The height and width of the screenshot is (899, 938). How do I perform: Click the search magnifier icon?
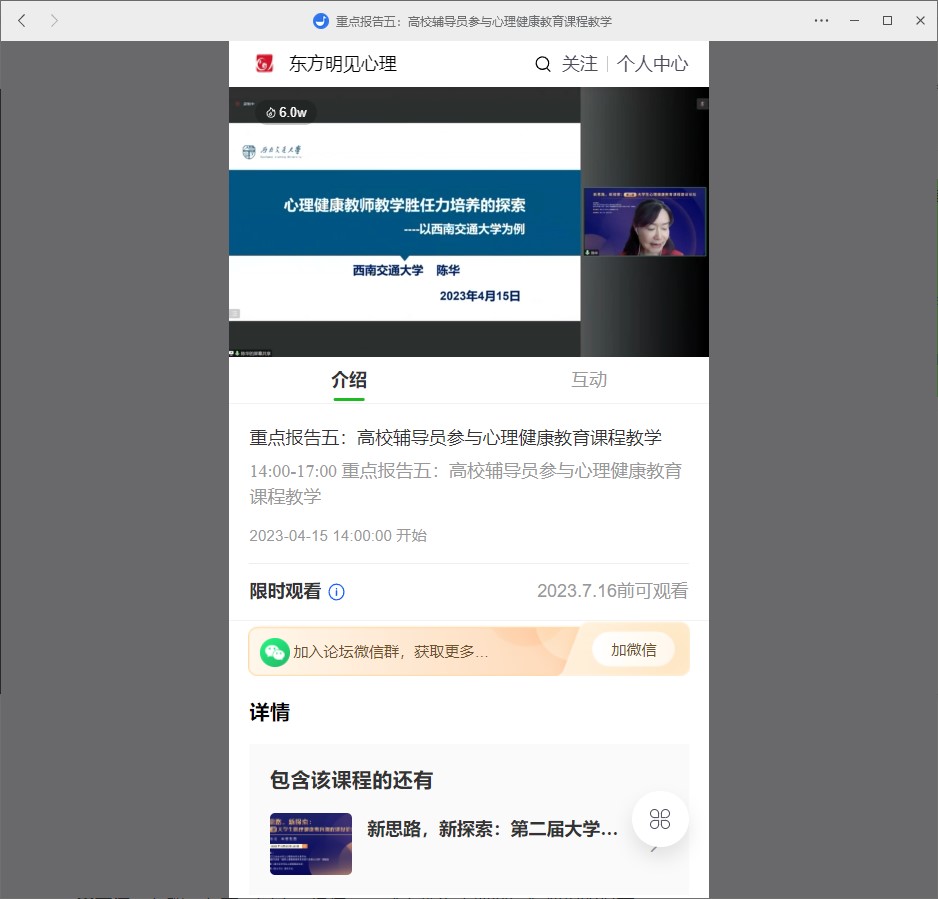coord(543,64)
